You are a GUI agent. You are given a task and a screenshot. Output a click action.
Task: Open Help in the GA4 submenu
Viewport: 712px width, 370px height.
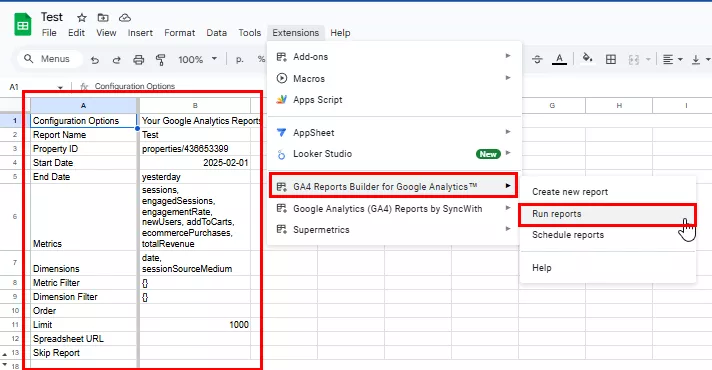(608, 268)
